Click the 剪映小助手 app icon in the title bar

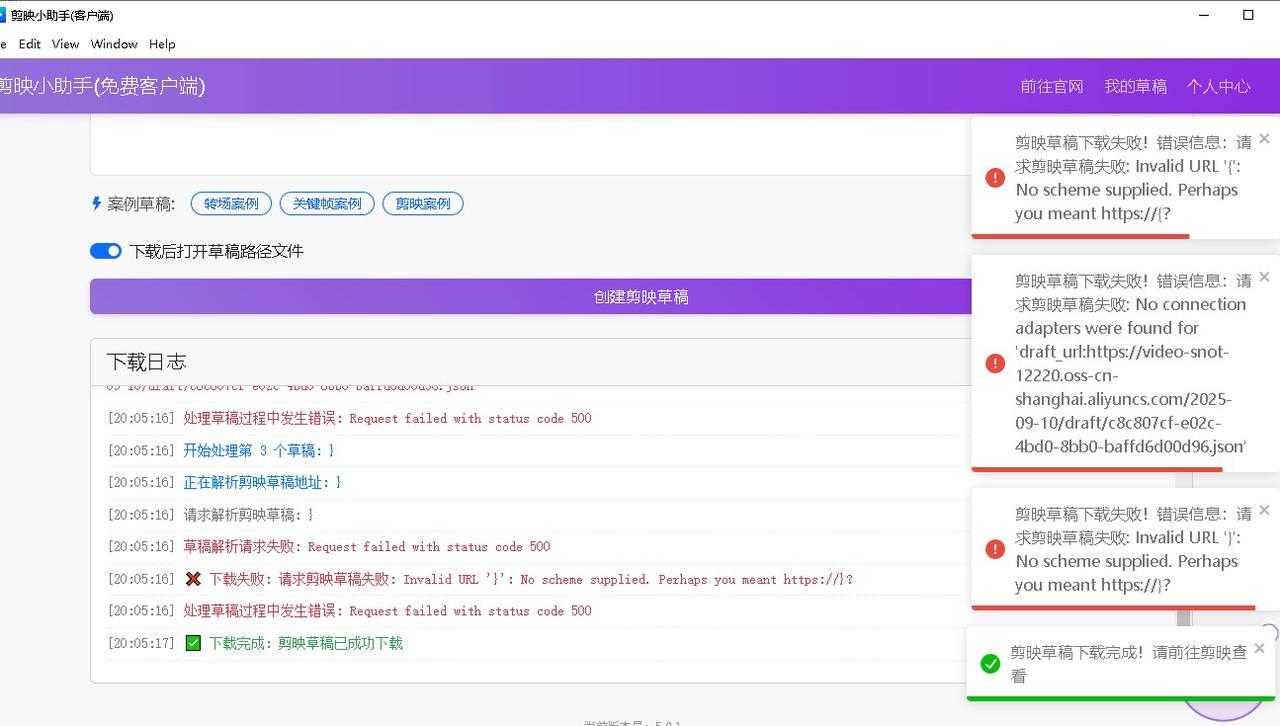pyautogui.click(x=10, y=15)
